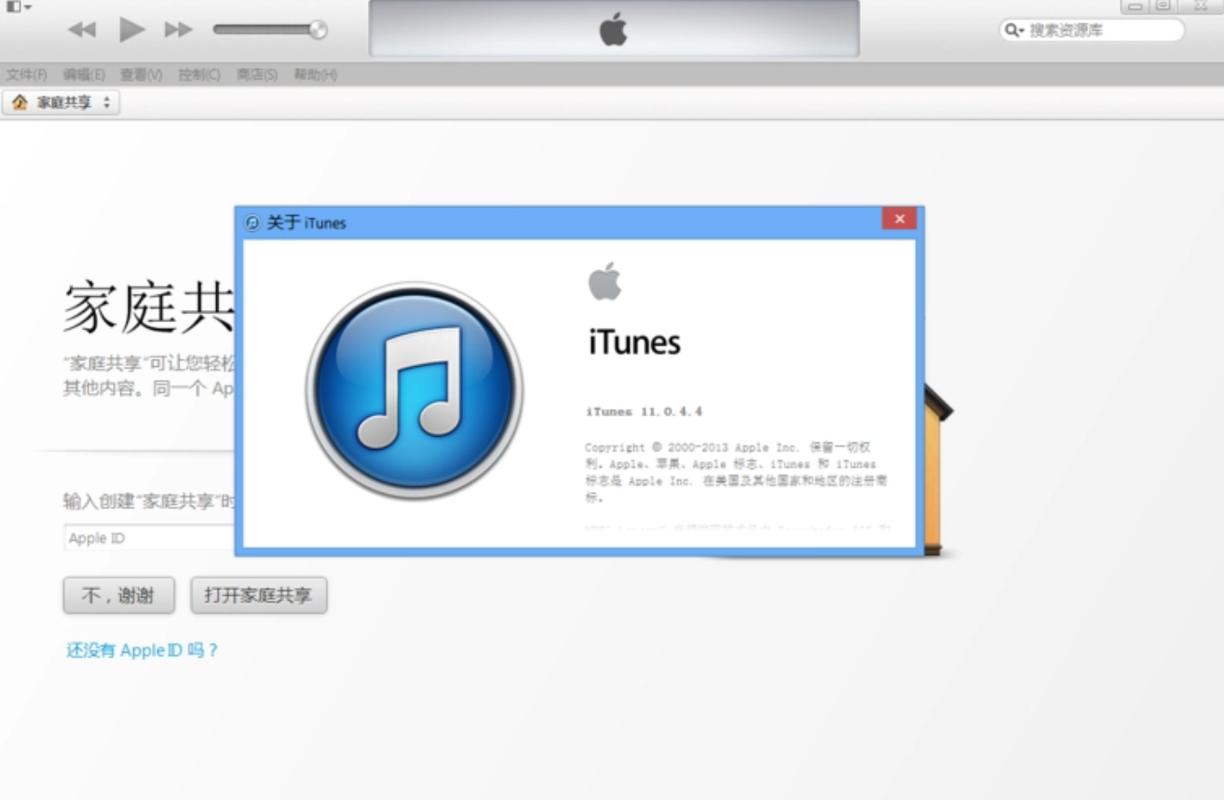Screen dimensions: 1224x800
Task: Open the 文件(F) menu
Action: [27, 75]
